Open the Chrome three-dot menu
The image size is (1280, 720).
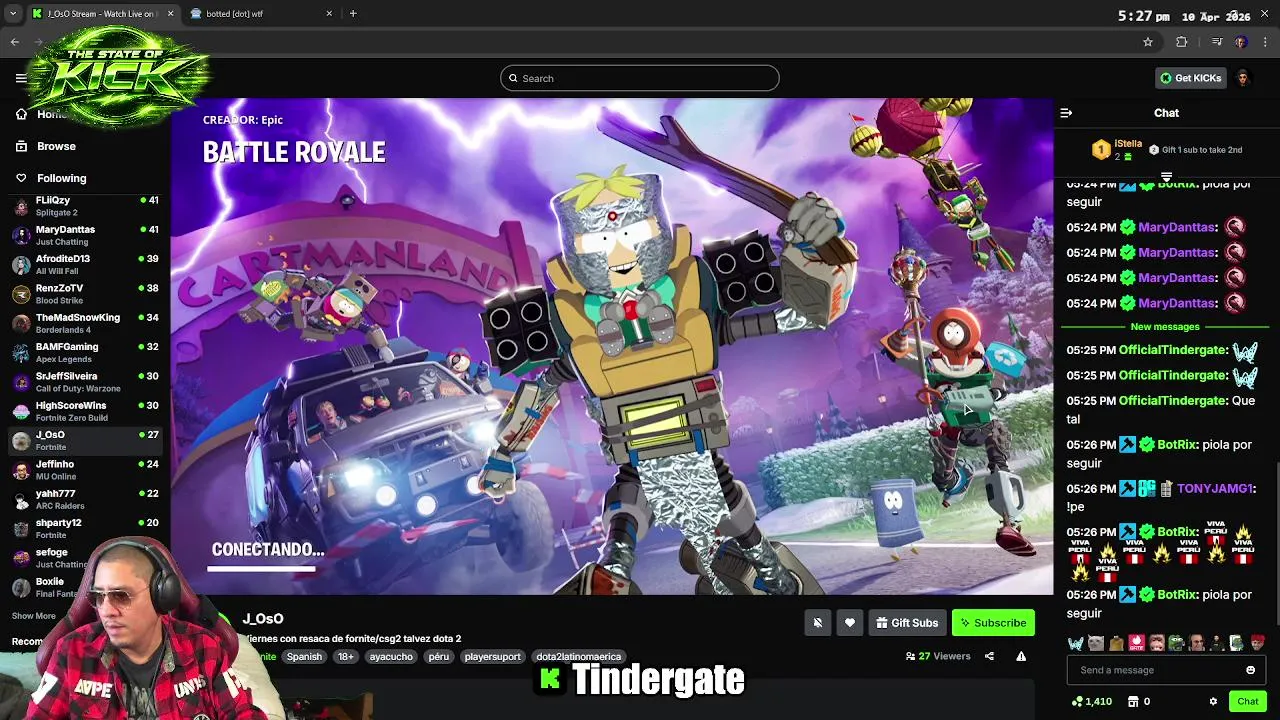1266,42
